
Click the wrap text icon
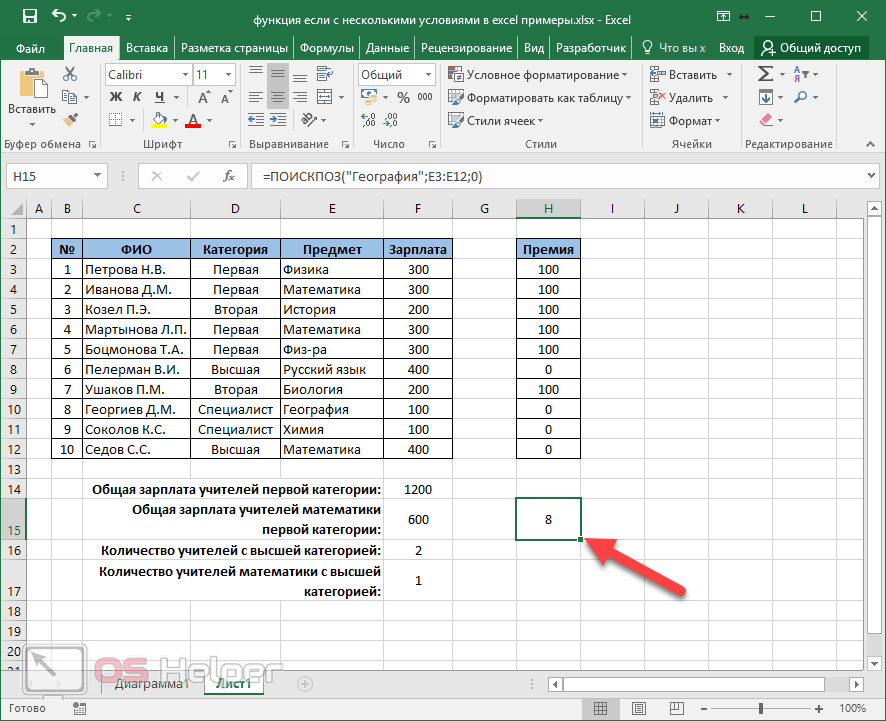(325, 74)
